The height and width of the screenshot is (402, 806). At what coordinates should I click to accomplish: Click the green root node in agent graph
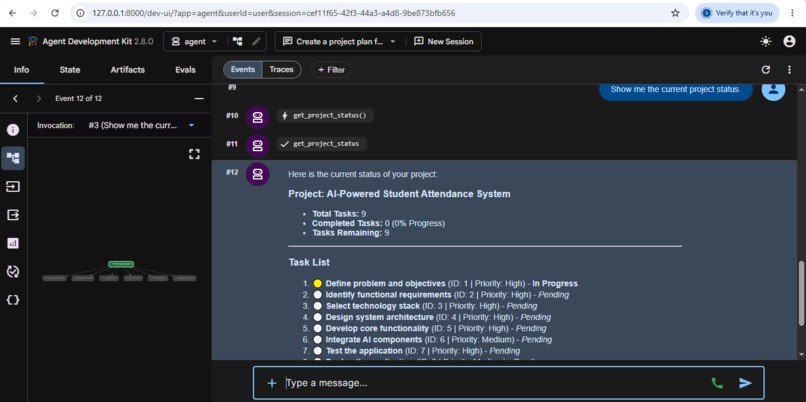[x=121, y=264]
